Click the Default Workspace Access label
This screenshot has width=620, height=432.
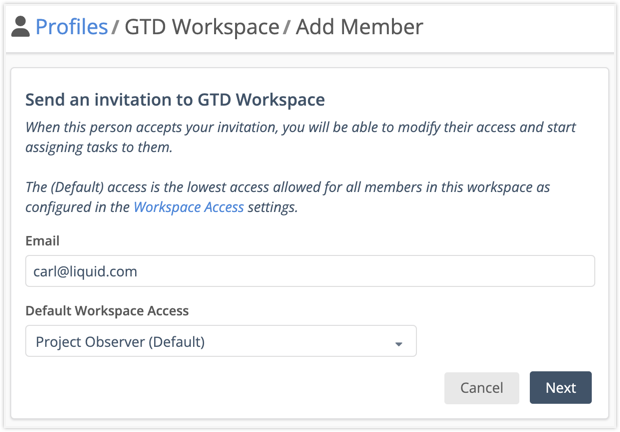(106, 310)
